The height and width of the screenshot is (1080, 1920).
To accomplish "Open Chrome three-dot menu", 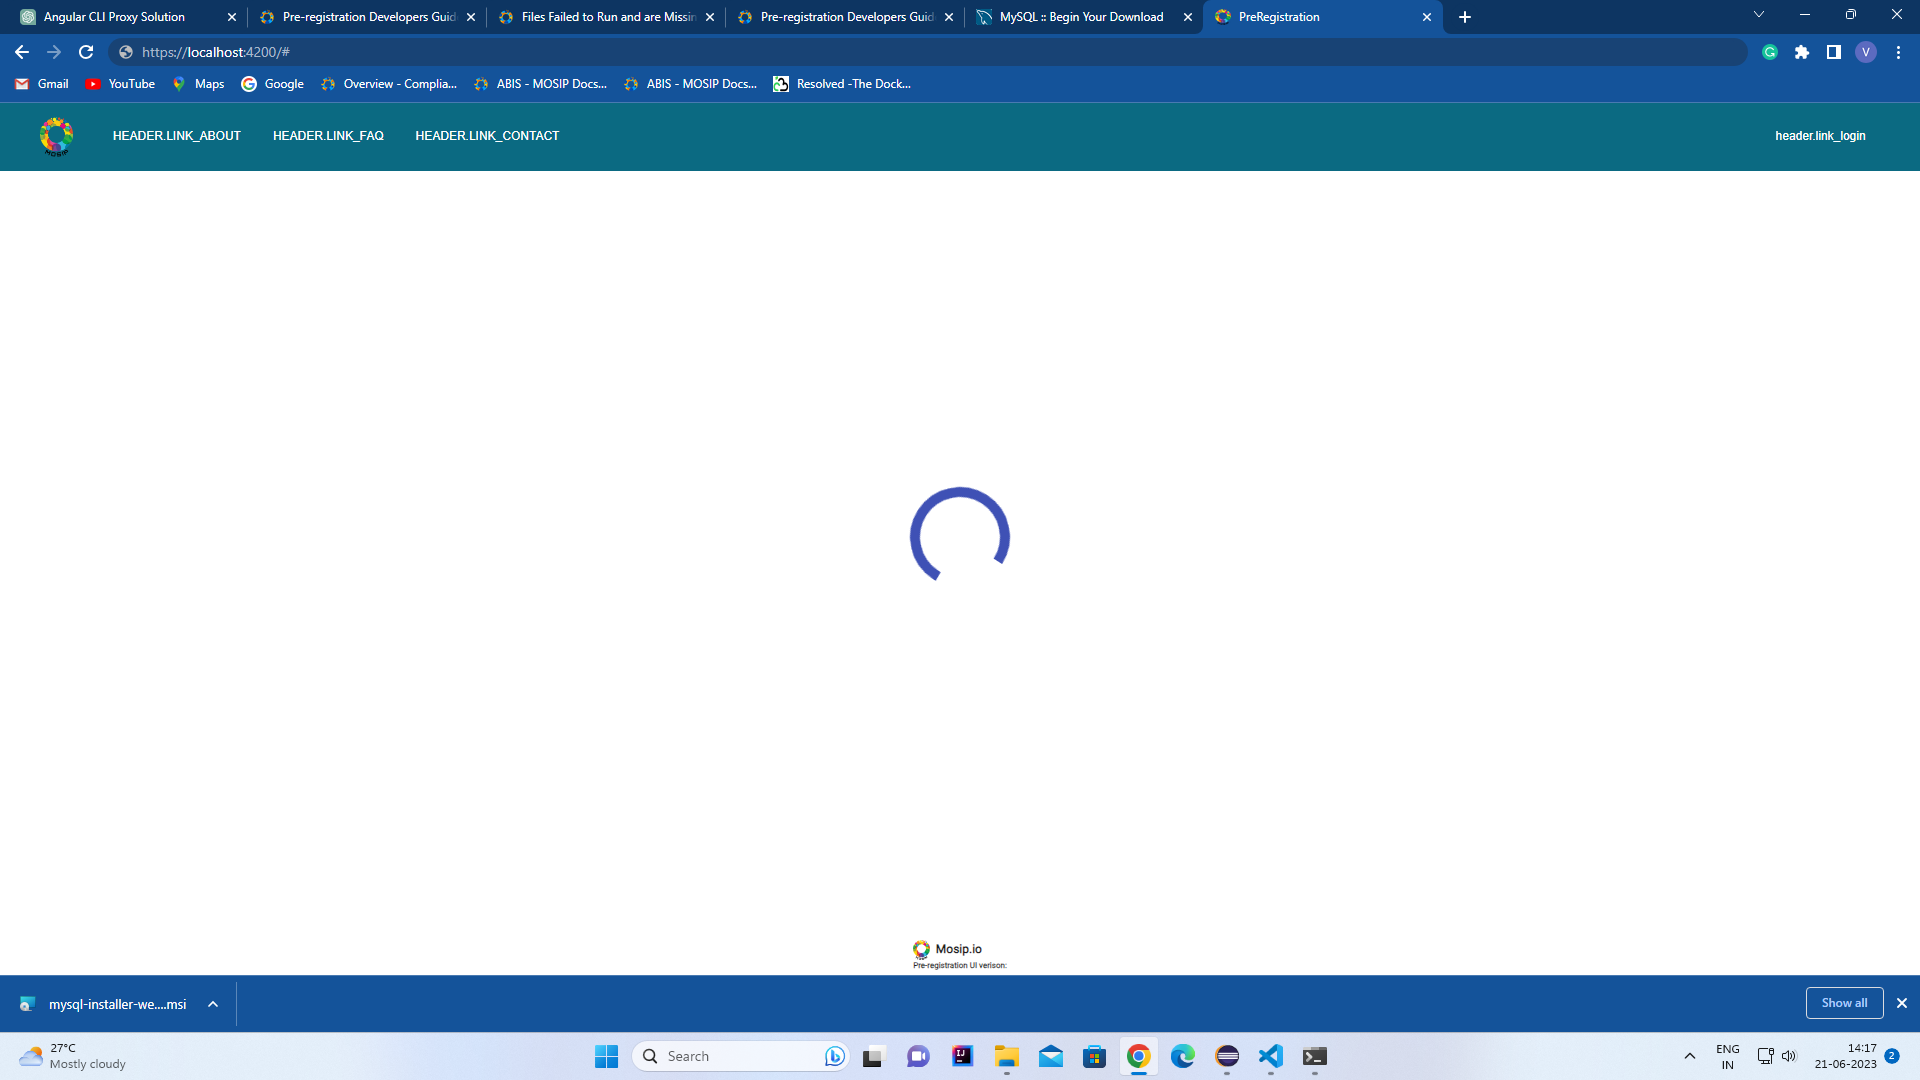I will coord(1898,52).
